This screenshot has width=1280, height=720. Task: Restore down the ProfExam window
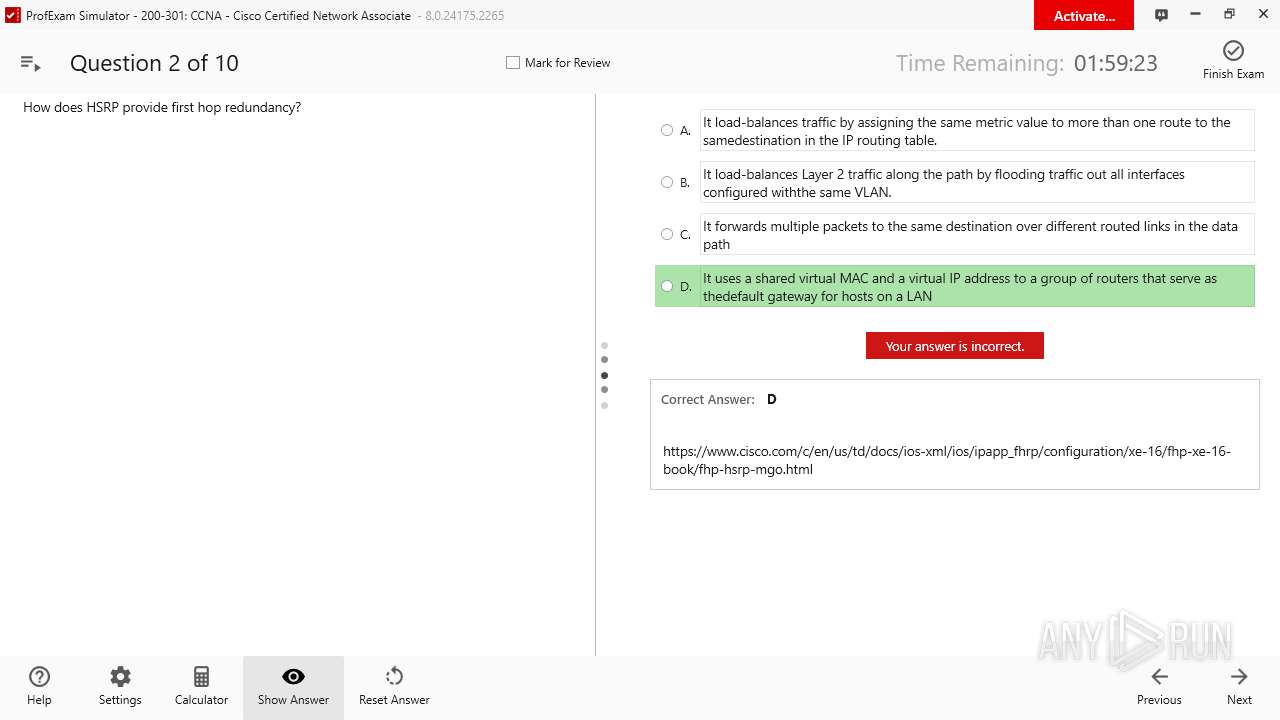(x=1229, y=15)
